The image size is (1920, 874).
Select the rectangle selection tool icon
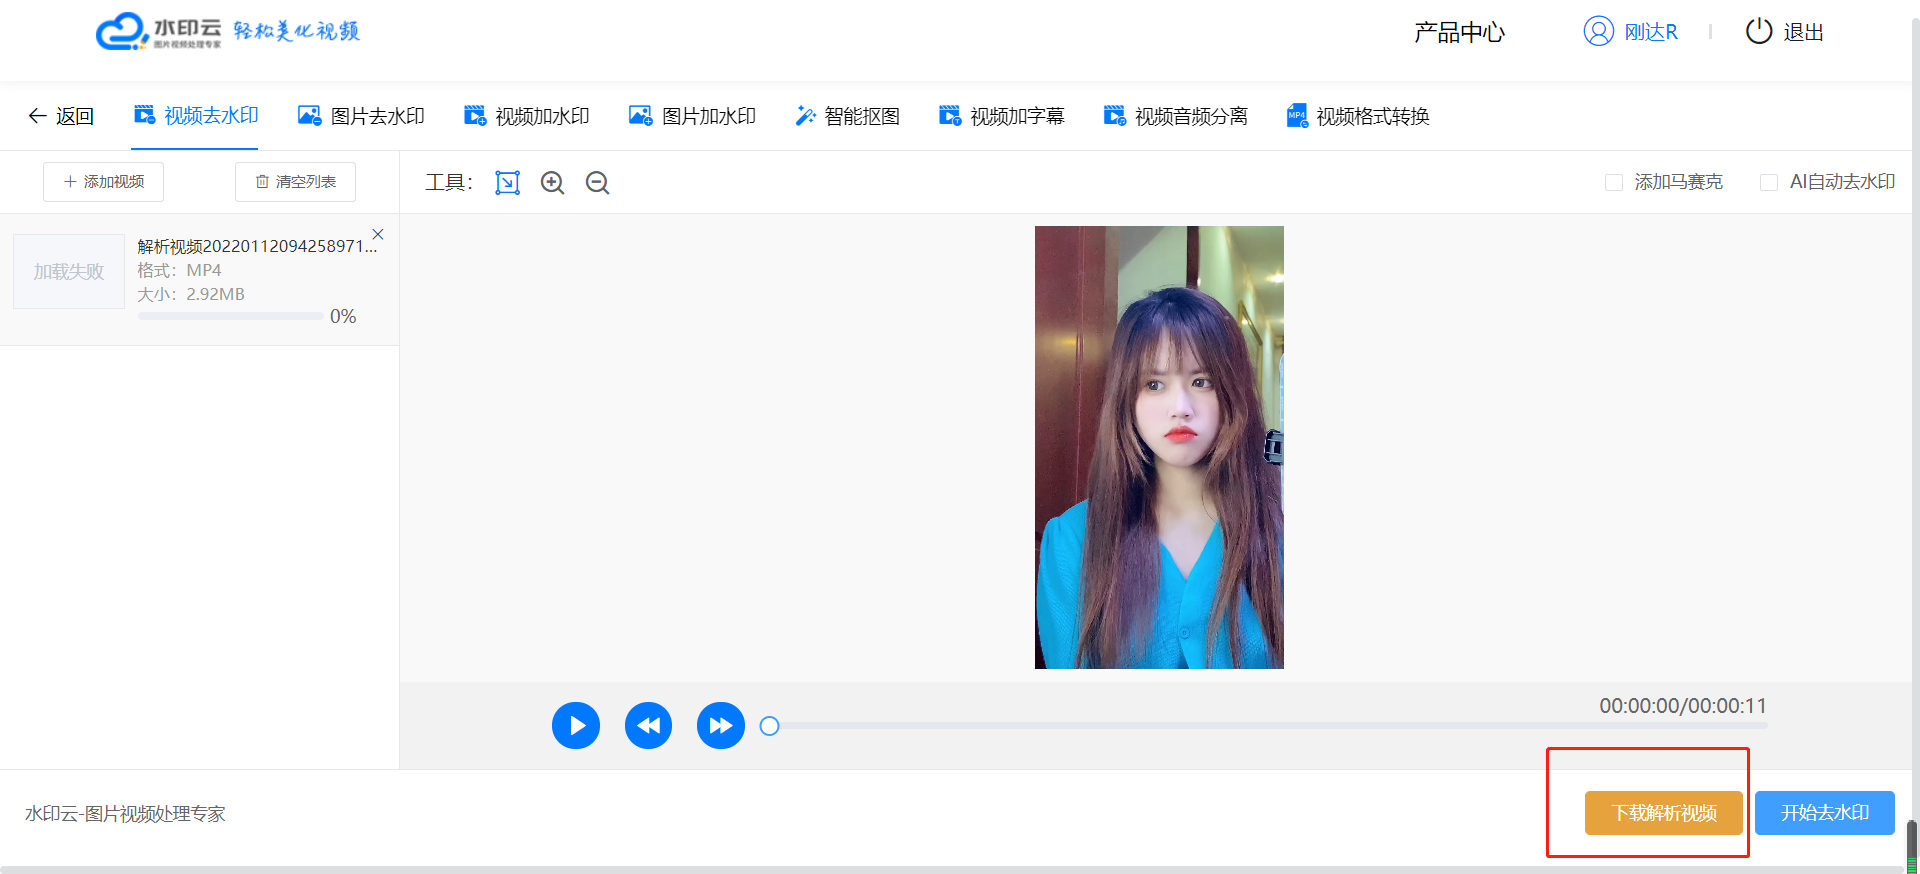click(508, 183)
